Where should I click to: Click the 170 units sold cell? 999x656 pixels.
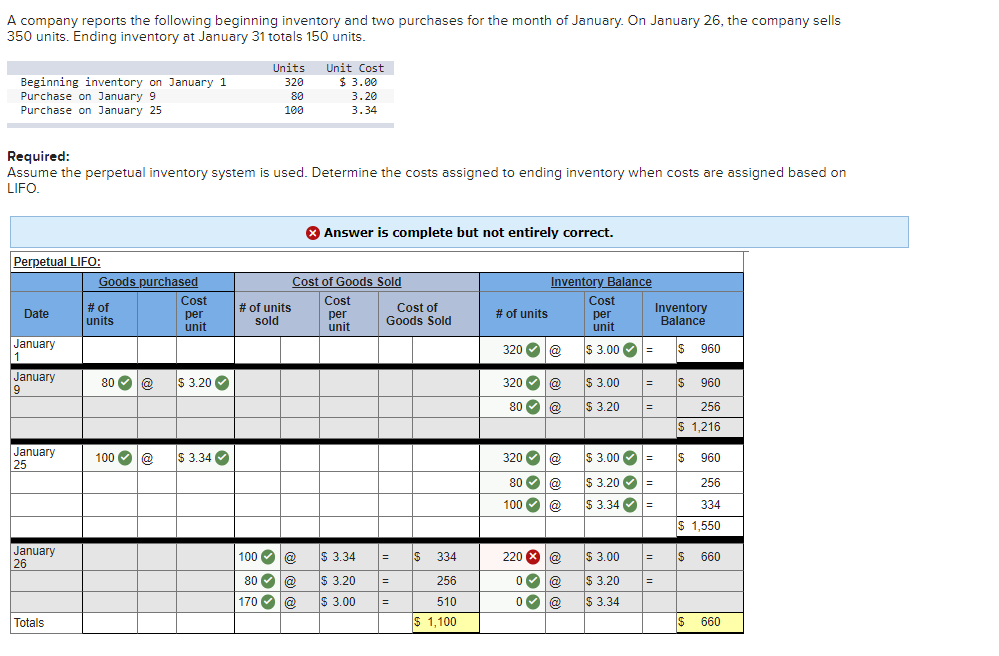point(257,602)
